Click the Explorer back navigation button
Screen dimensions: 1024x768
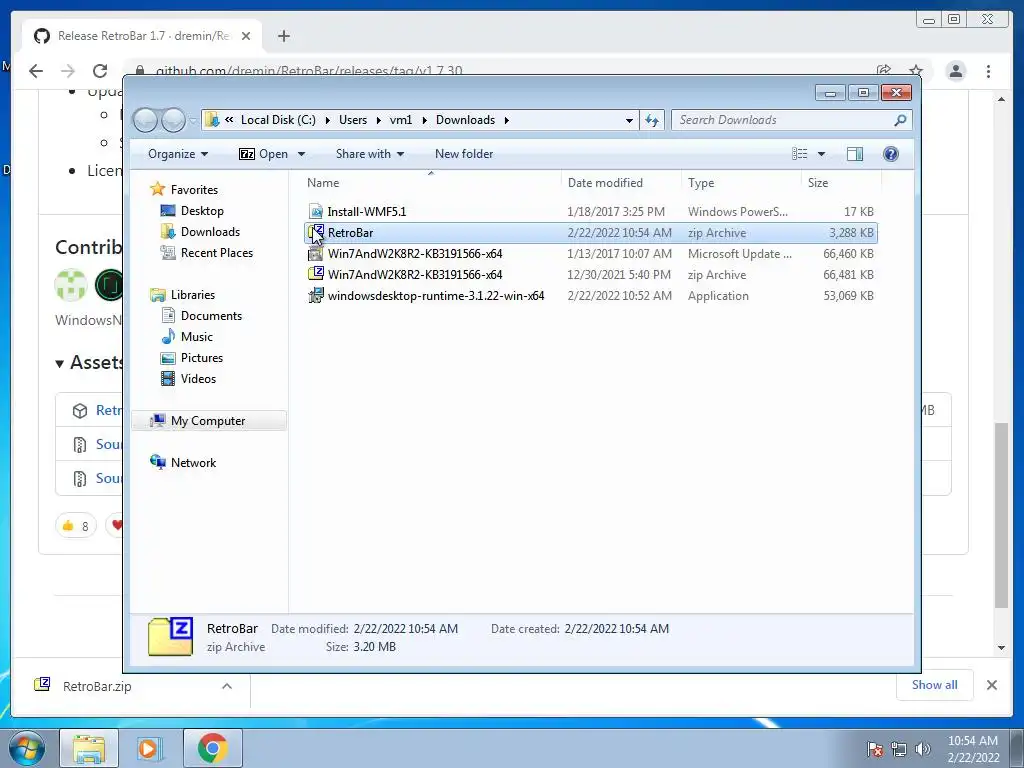tap(145, 120)
